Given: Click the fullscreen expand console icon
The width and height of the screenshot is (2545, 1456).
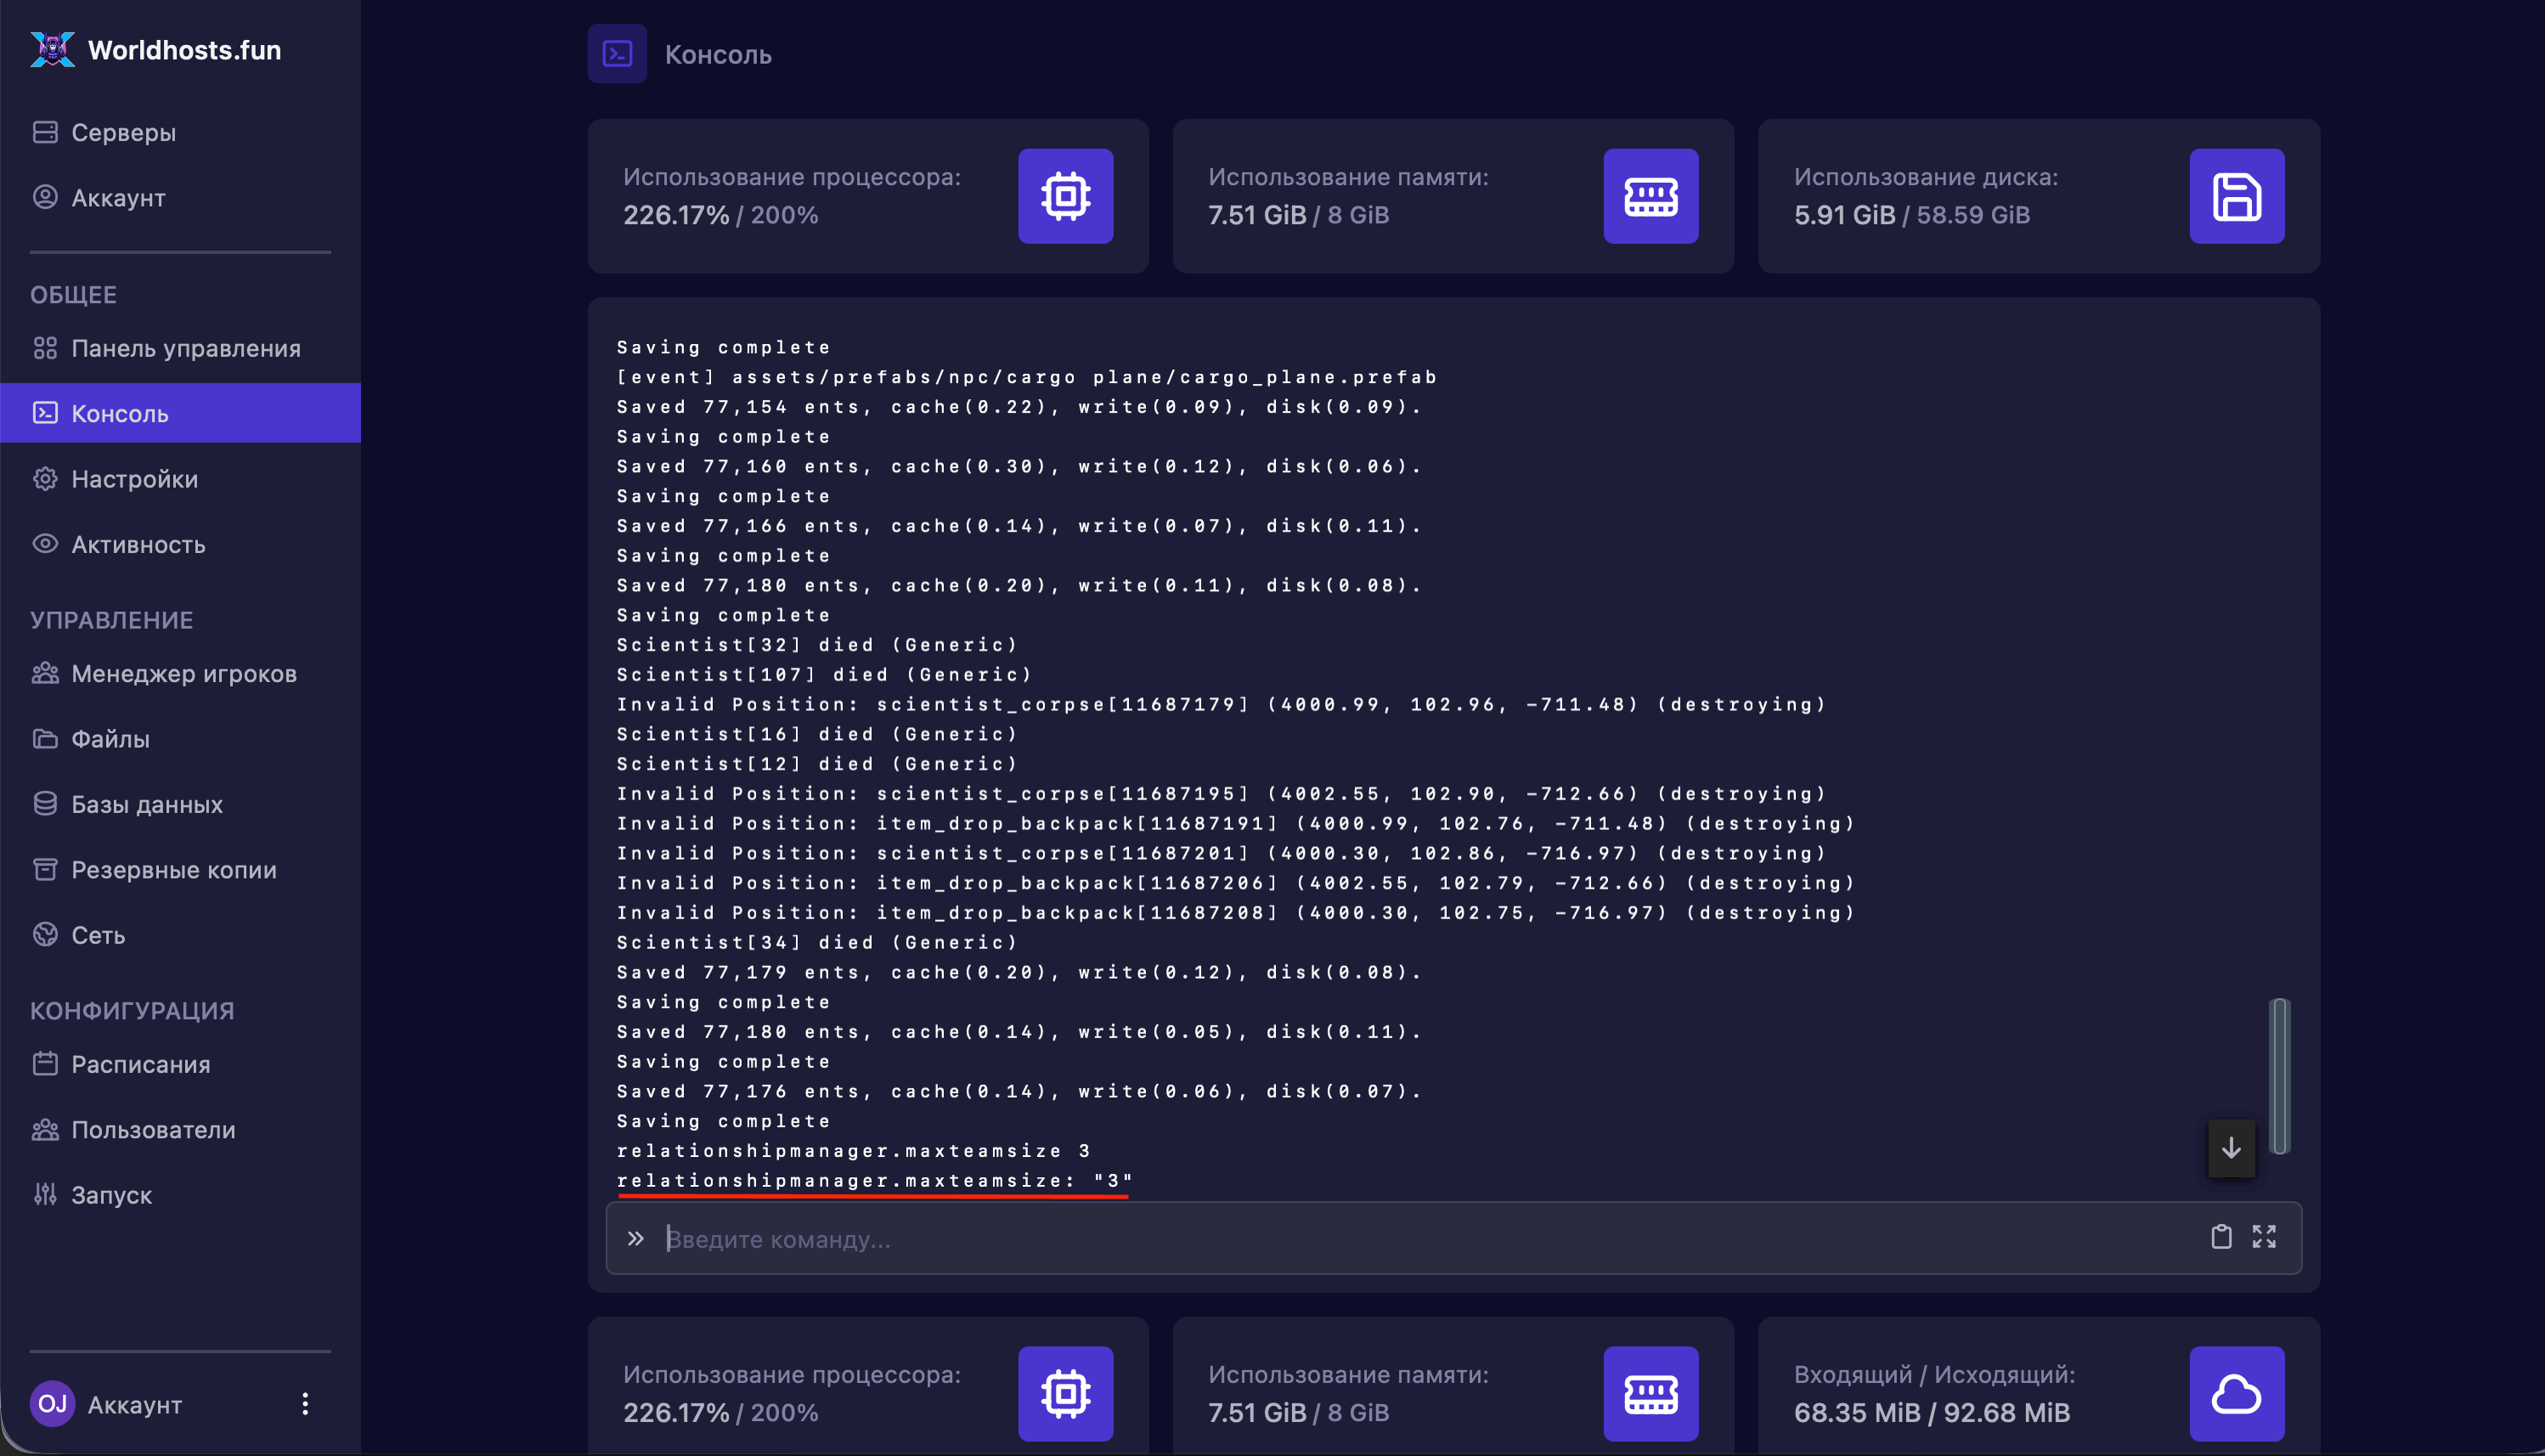Looking at the screenshot, I should click(x=2264, y=1237).
